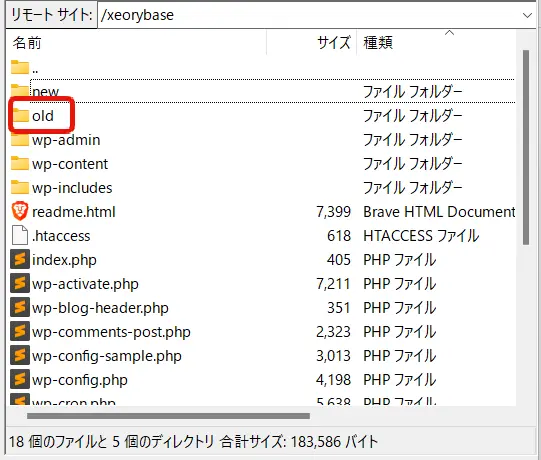The width and height of the screenshot is (541, 460).
Task: Select the wp-includes folder icon
Action: [20, 188]
